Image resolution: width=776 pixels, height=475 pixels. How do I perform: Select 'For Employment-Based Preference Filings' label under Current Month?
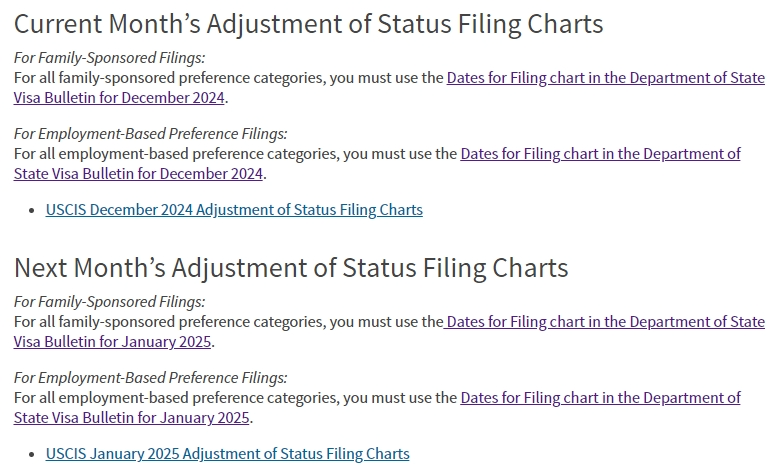pyautogui.click(x=150, y=134)
